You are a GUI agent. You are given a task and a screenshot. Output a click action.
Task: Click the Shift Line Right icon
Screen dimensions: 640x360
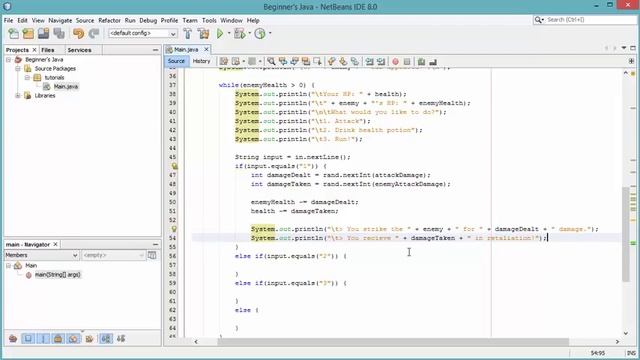coord(381,62)
